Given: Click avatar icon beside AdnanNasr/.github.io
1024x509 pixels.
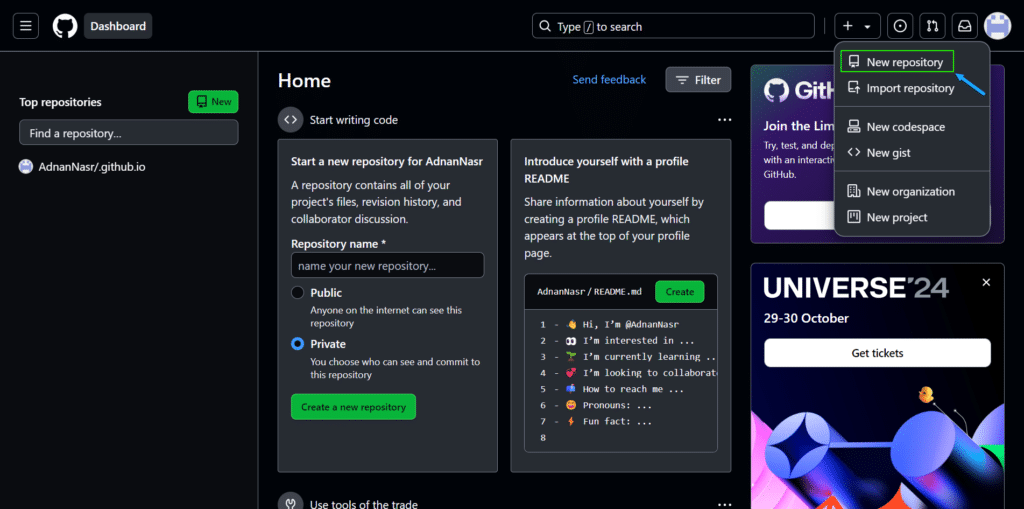Looking at the screenshot, I should [25, 167].
